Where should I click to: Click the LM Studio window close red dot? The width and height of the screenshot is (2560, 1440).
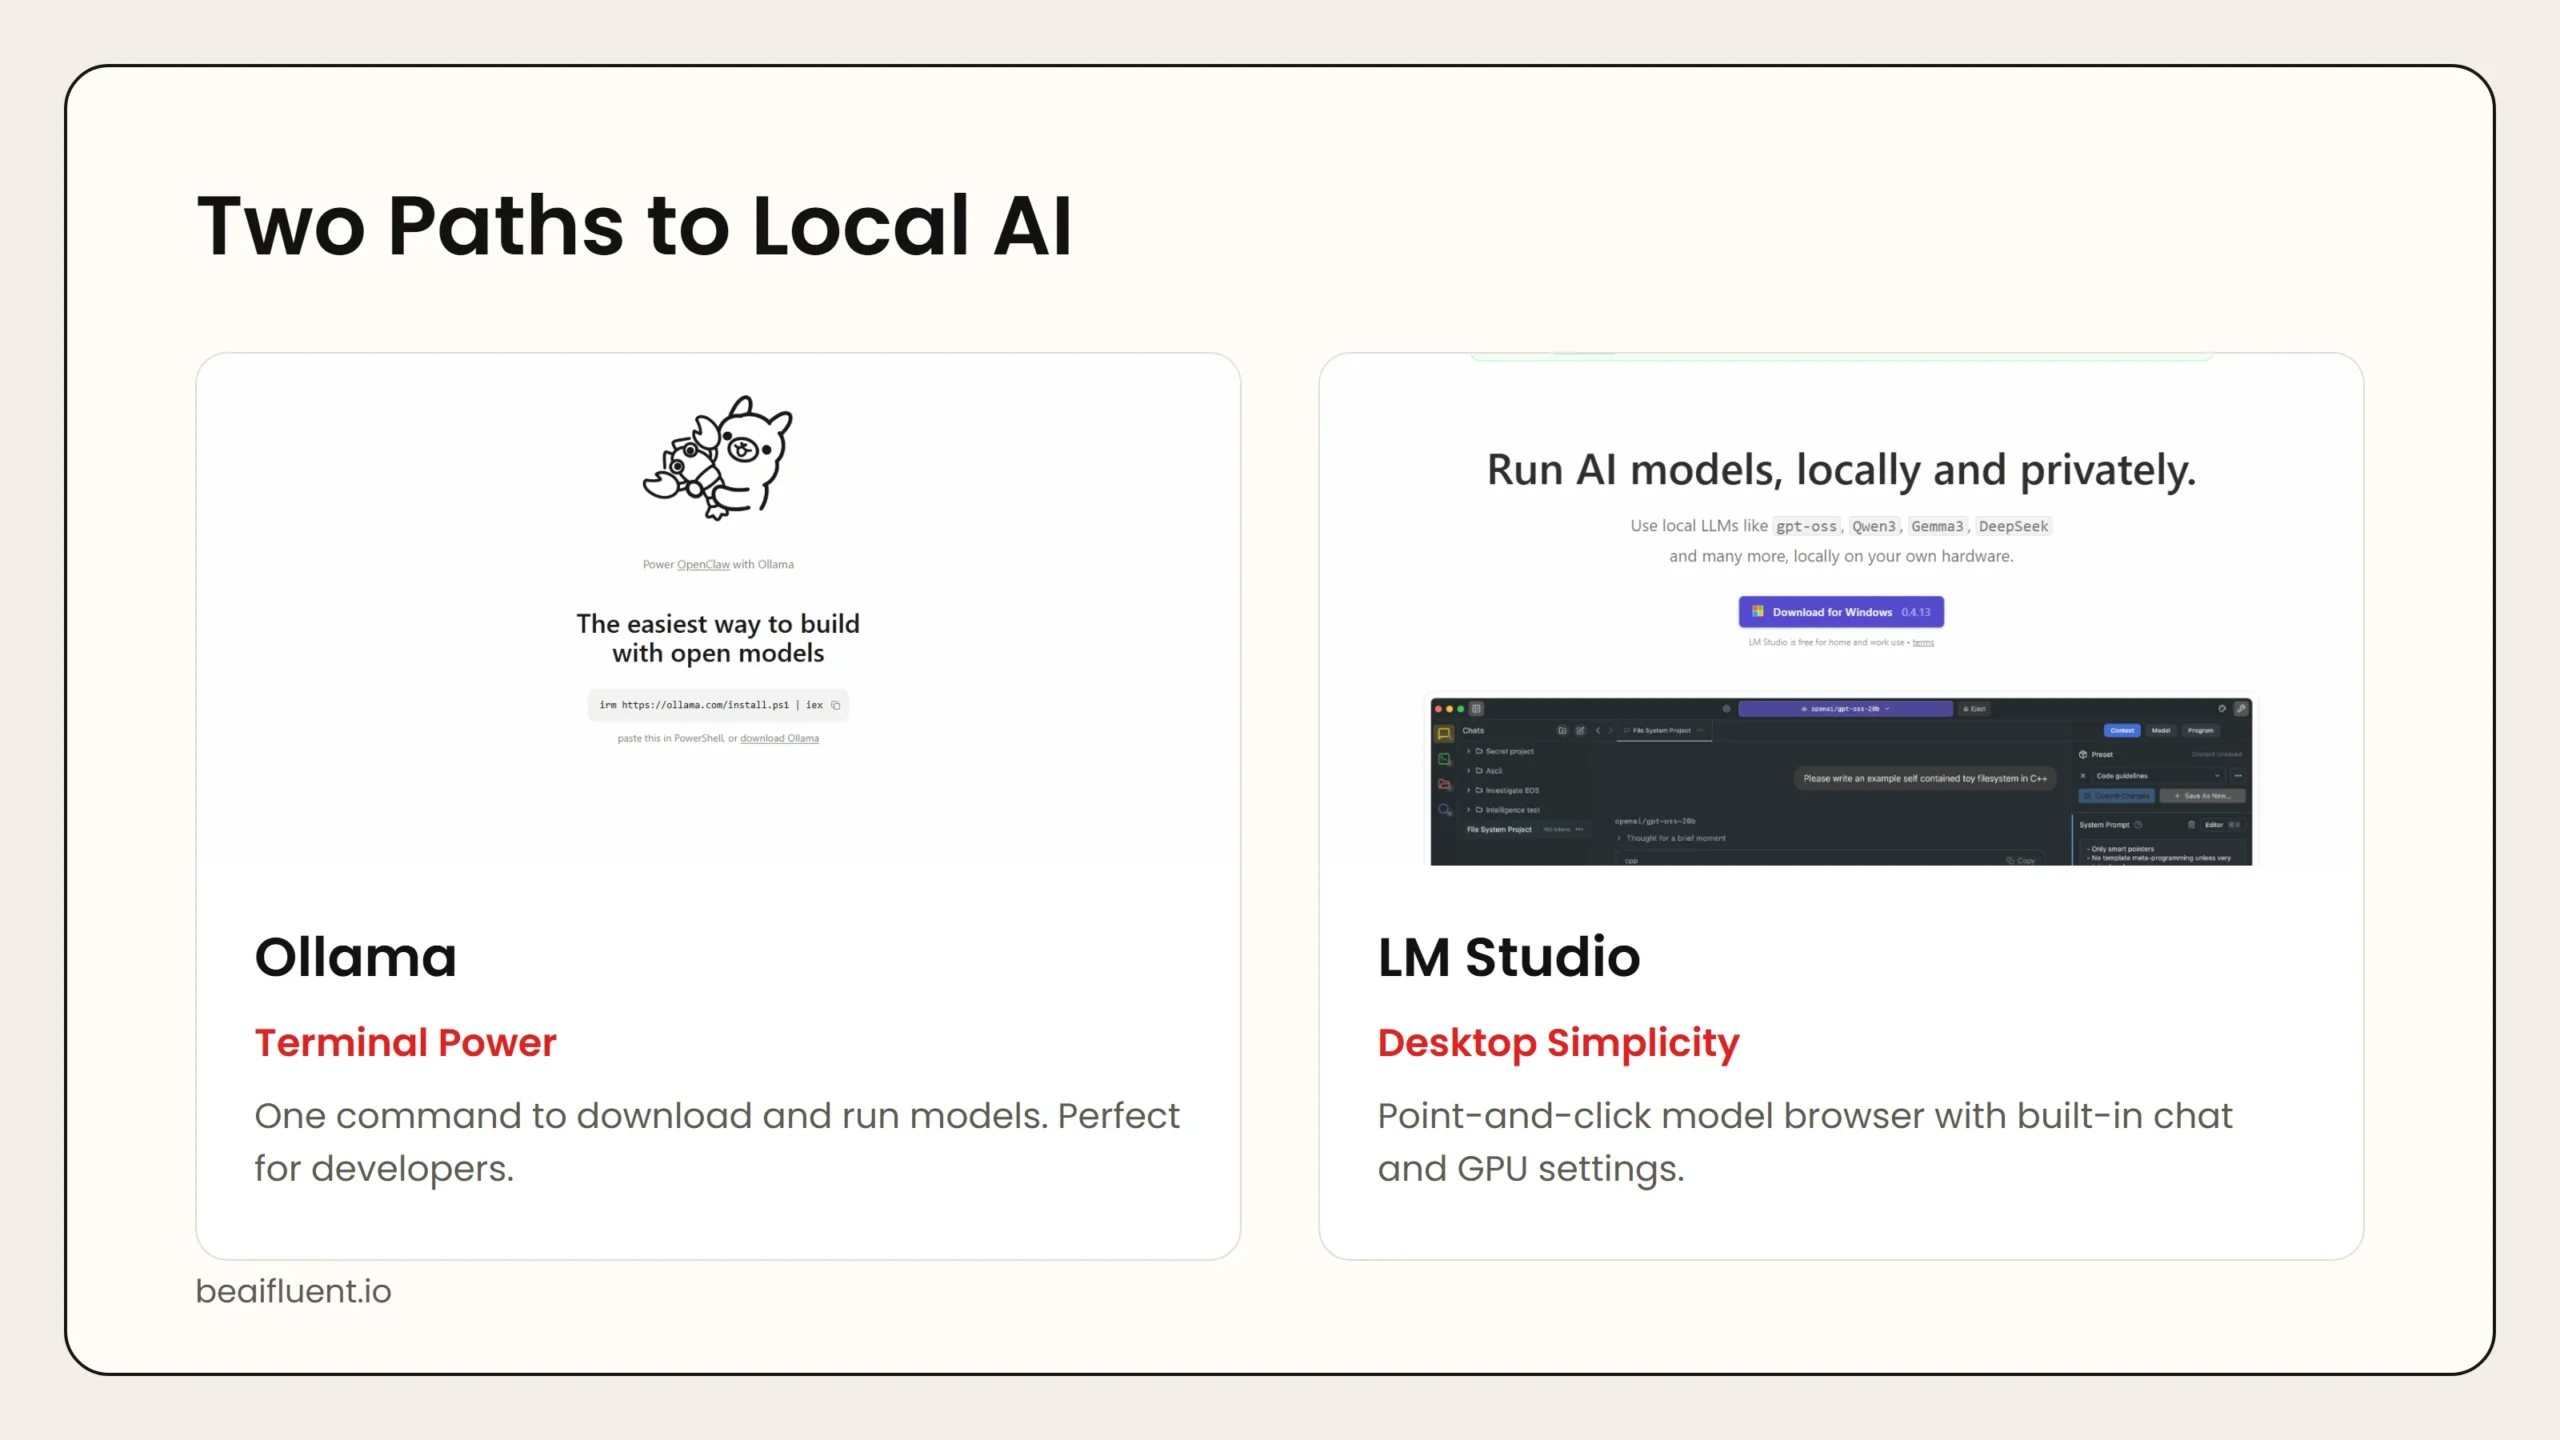(1438, 709)
